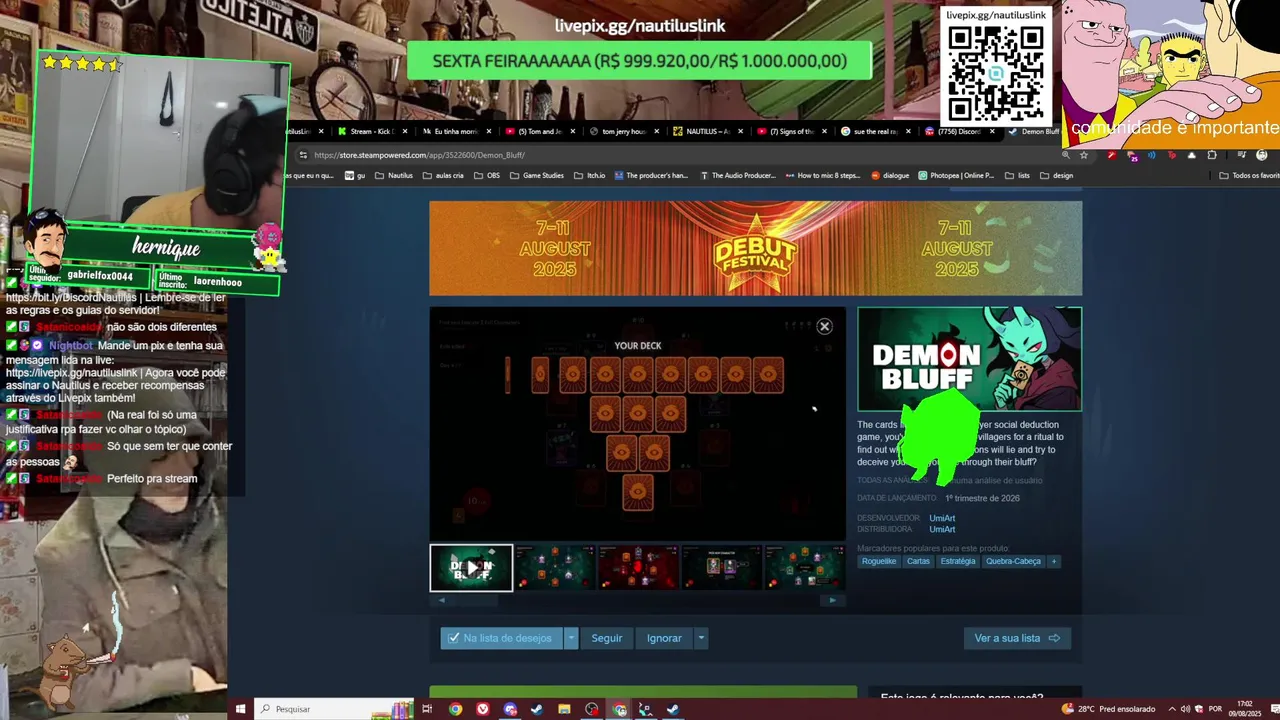Follow the game with the Seguir button
The height and width of the screenshot is (720, 1280).
pyautogui.click(x=606, y=638)
